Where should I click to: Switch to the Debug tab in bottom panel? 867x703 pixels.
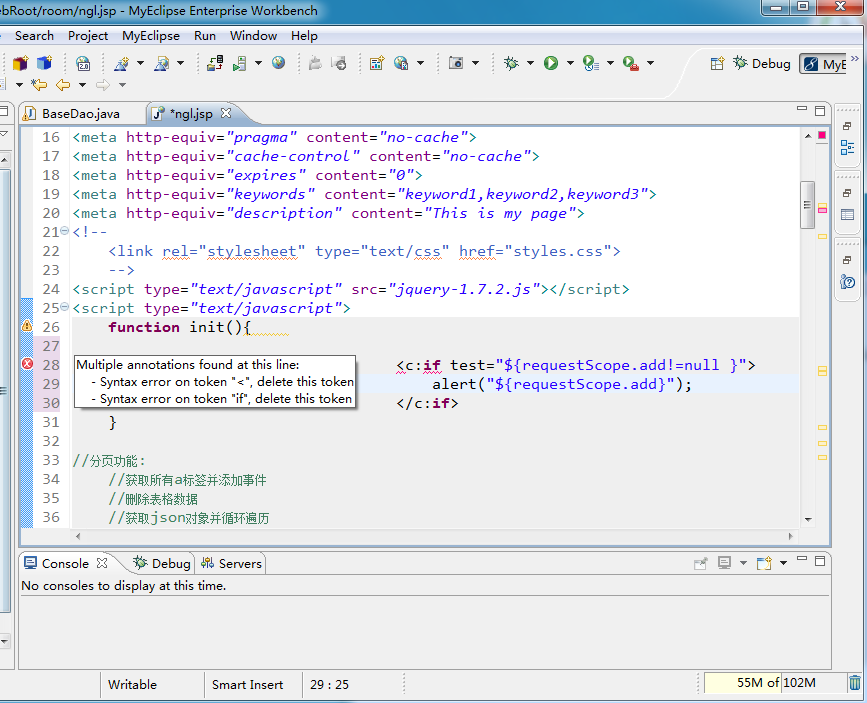(162, 564)
